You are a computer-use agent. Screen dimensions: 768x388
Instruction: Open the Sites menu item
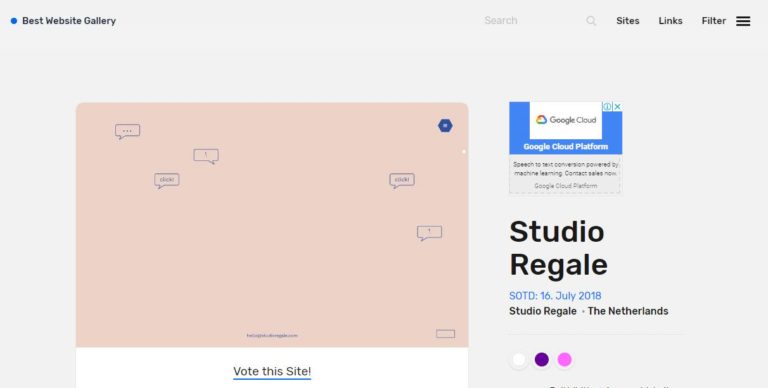[628, 21]
